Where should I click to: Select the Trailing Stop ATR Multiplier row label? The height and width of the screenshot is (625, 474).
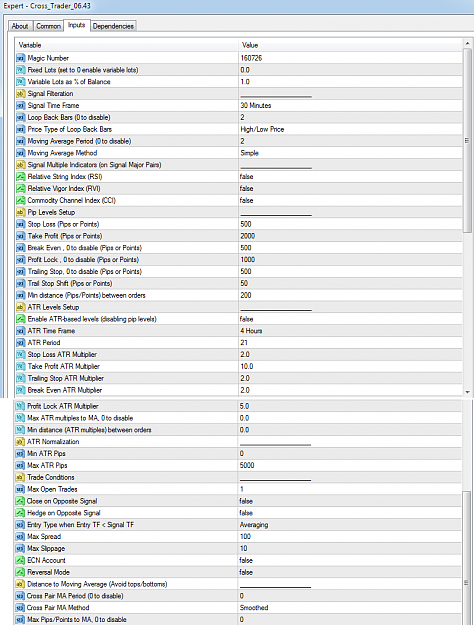point(66,378)
